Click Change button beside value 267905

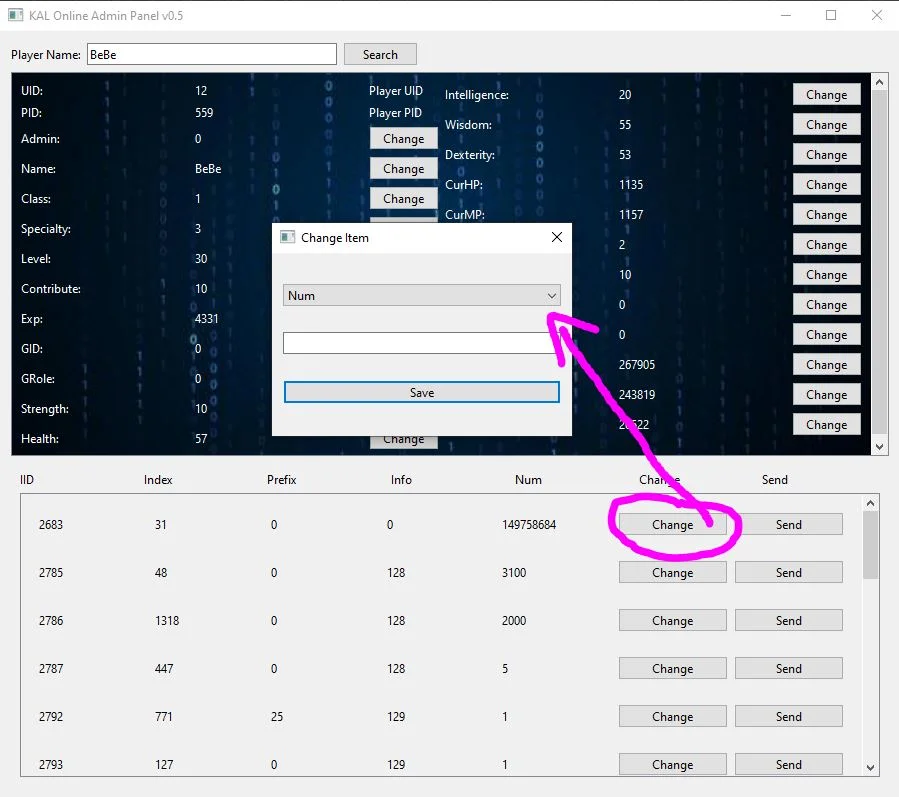[826, 364]
